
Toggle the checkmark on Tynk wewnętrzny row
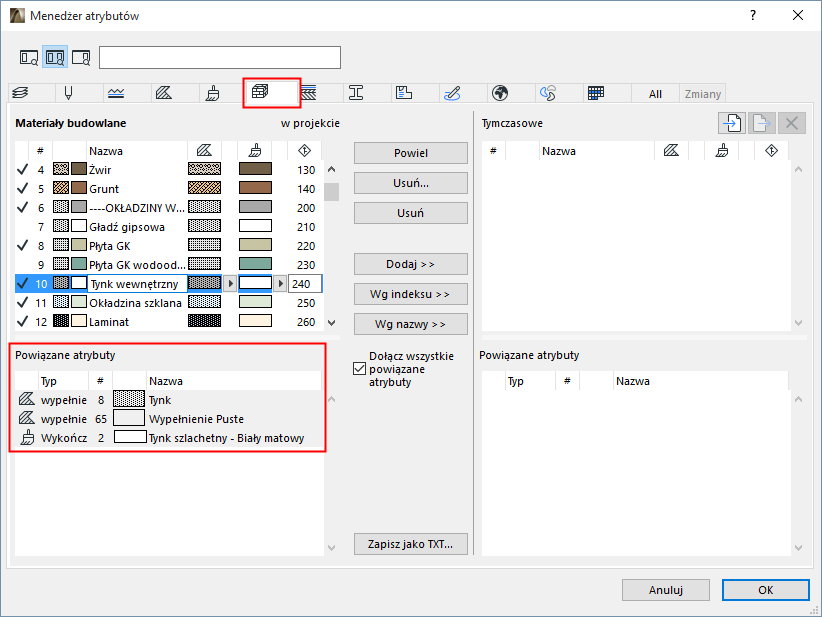click(23, 284)
